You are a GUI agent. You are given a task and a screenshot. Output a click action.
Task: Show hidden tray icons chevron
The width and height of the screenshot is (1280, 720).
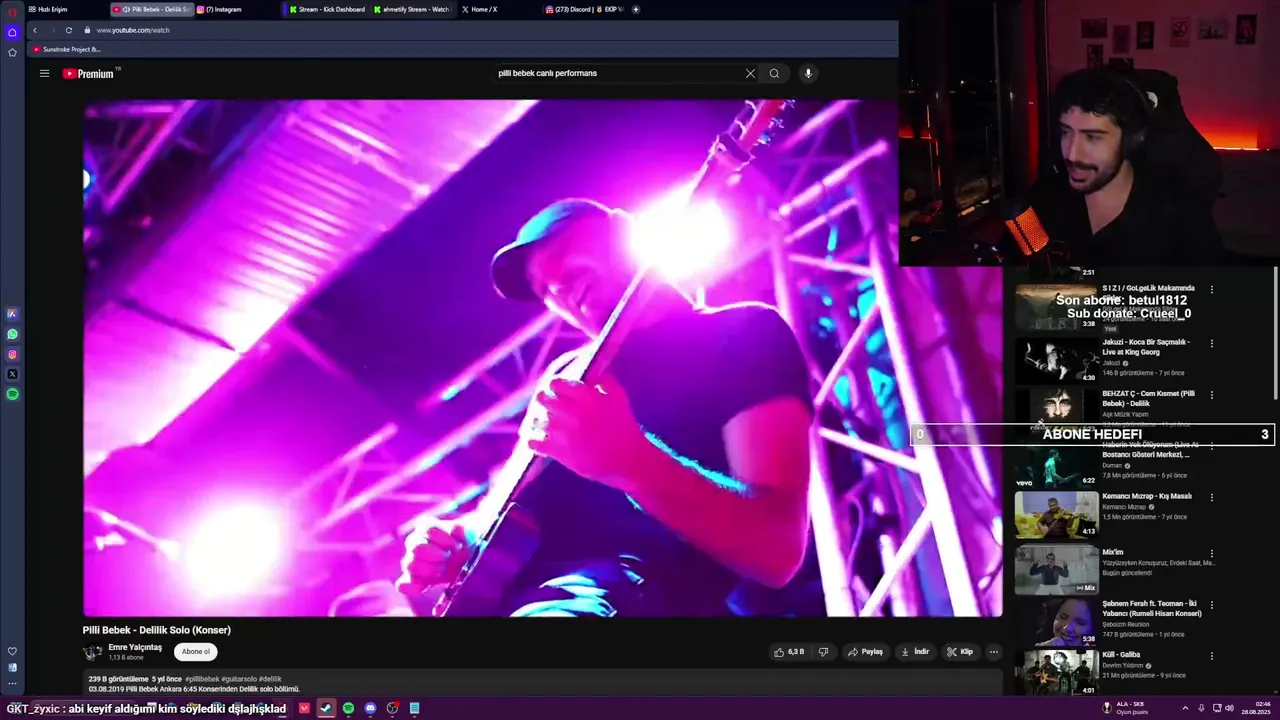(1185, 708)
